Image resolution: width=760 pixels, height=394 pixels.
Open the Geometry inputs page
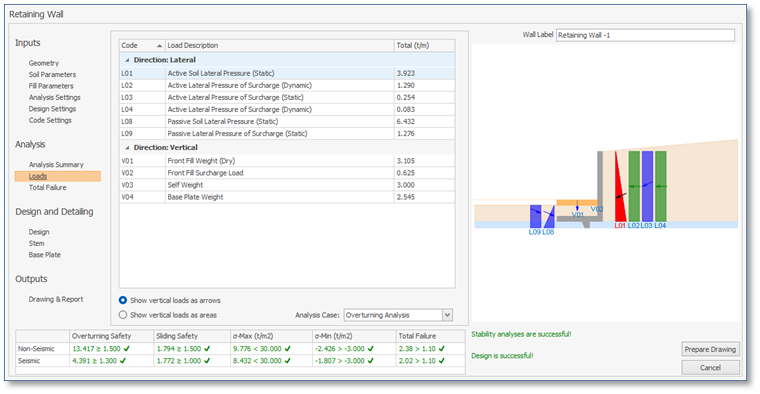(x=44, y=63)
